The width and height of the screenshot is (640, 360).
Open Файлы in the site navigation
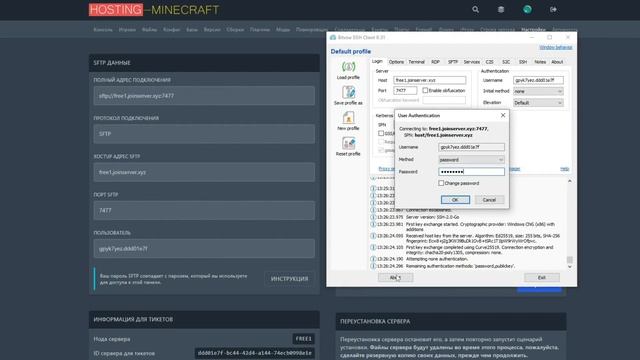click(x=149, y=29)
